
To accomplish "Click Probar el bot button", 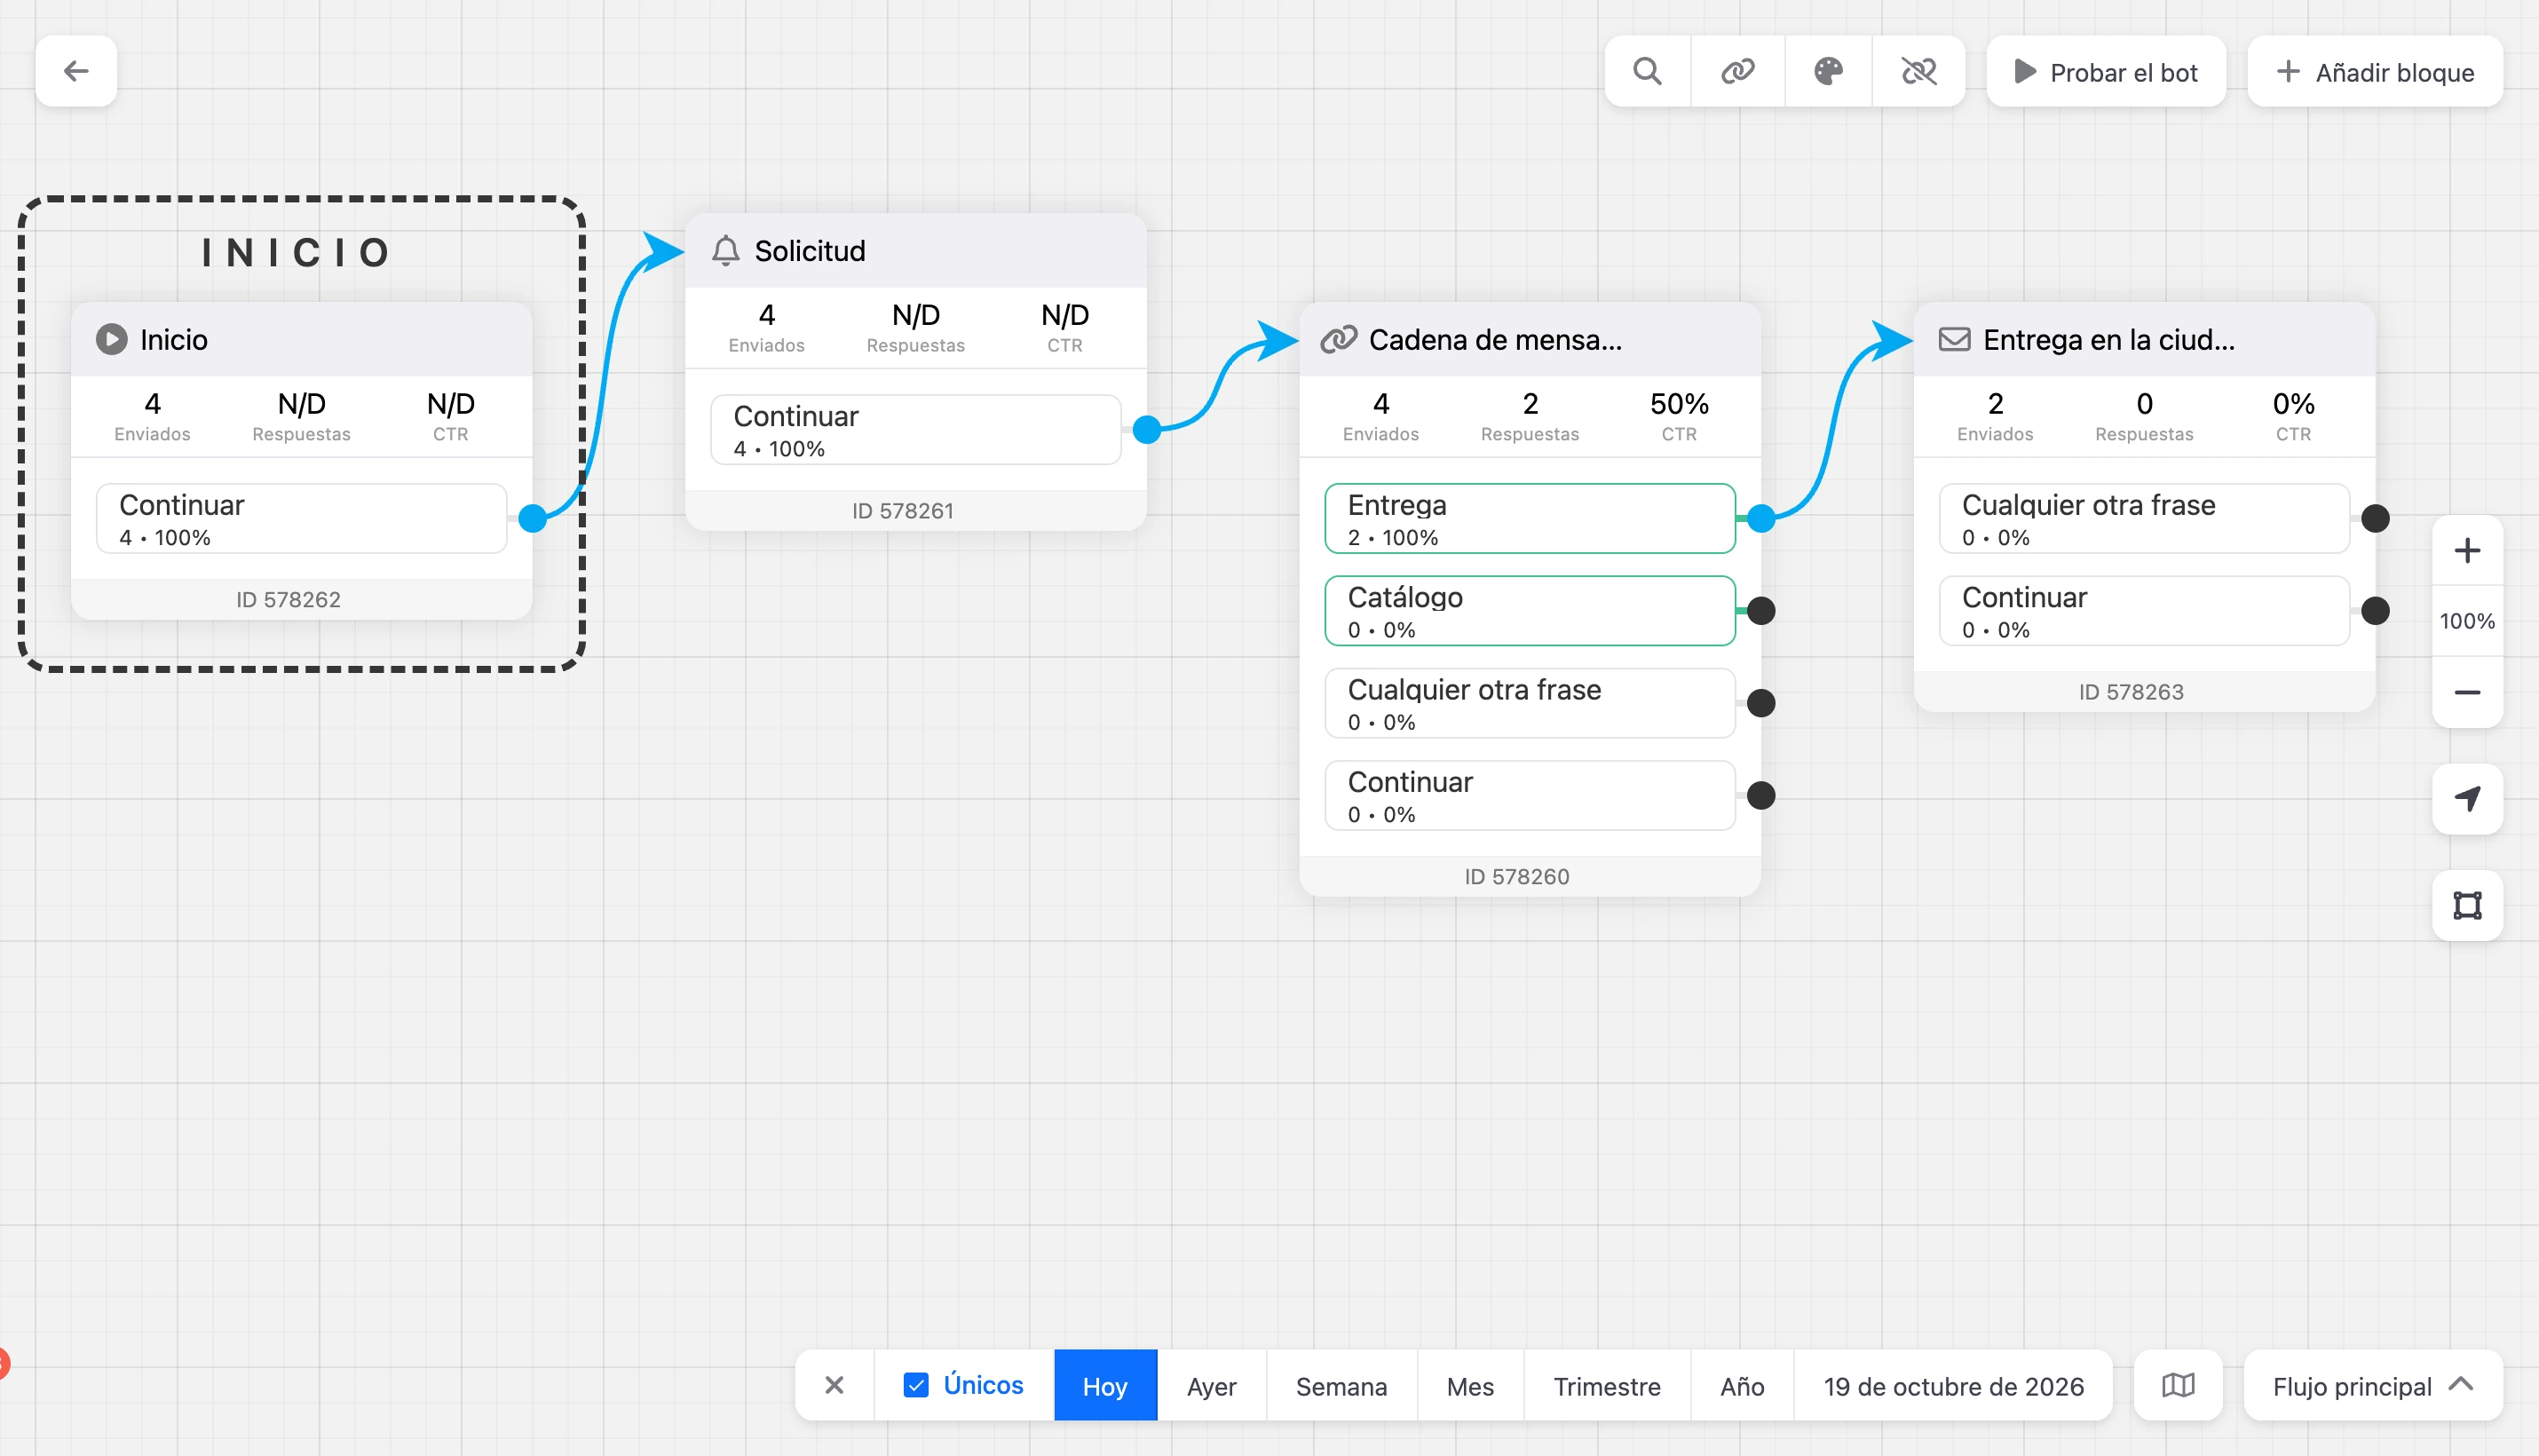I will pyautogui.click(x=2106, y=72).
